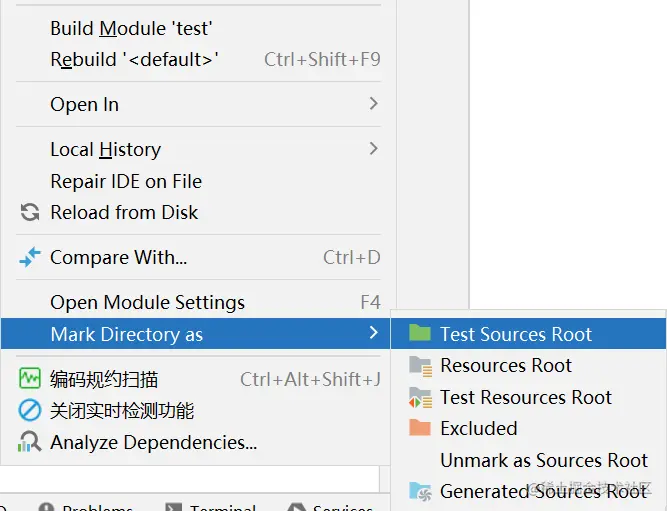Open the Terminal tool window tab
This screenshot has height=511, width=667.
[222, 506]
